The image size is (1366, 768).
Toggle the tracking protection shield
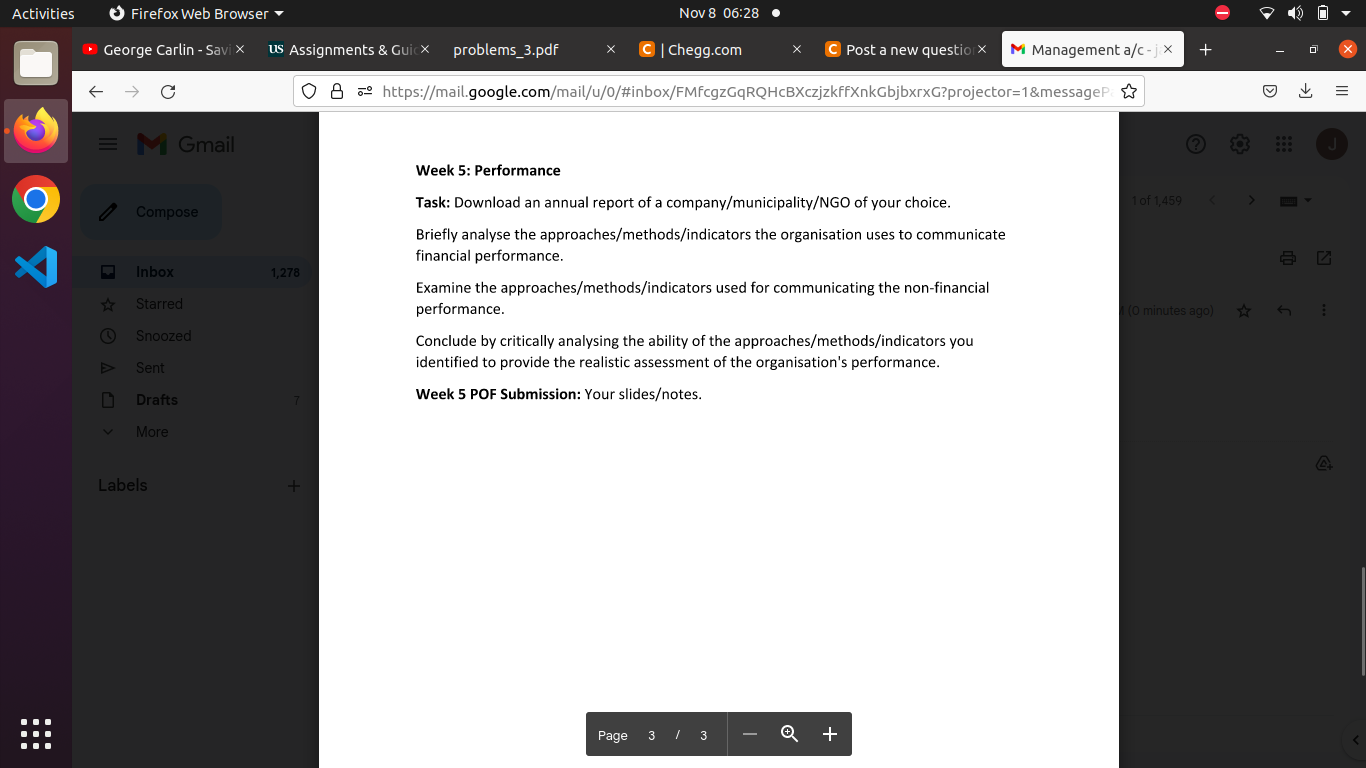point(308,90)
